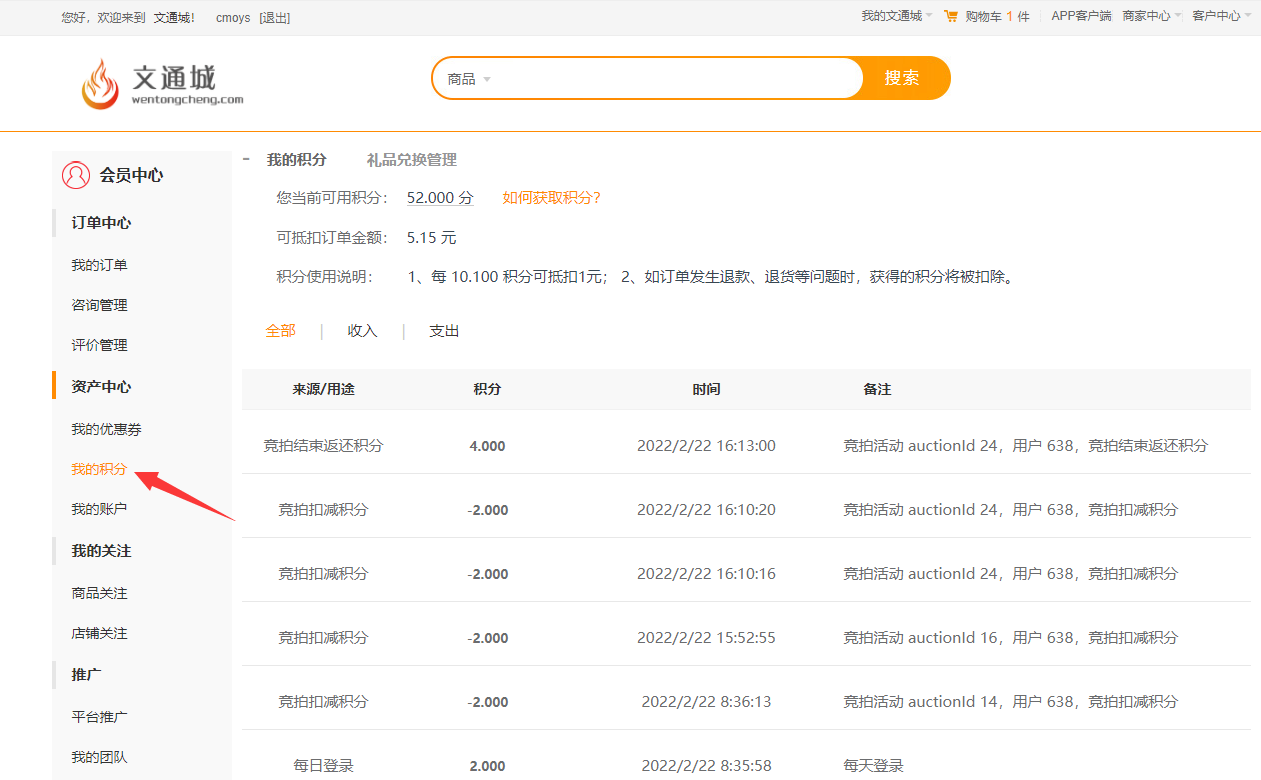The height and width of the screenshot is (780, 1261).
Task: Open the APP客户端 link
Action: click(x=1081, y=16)
